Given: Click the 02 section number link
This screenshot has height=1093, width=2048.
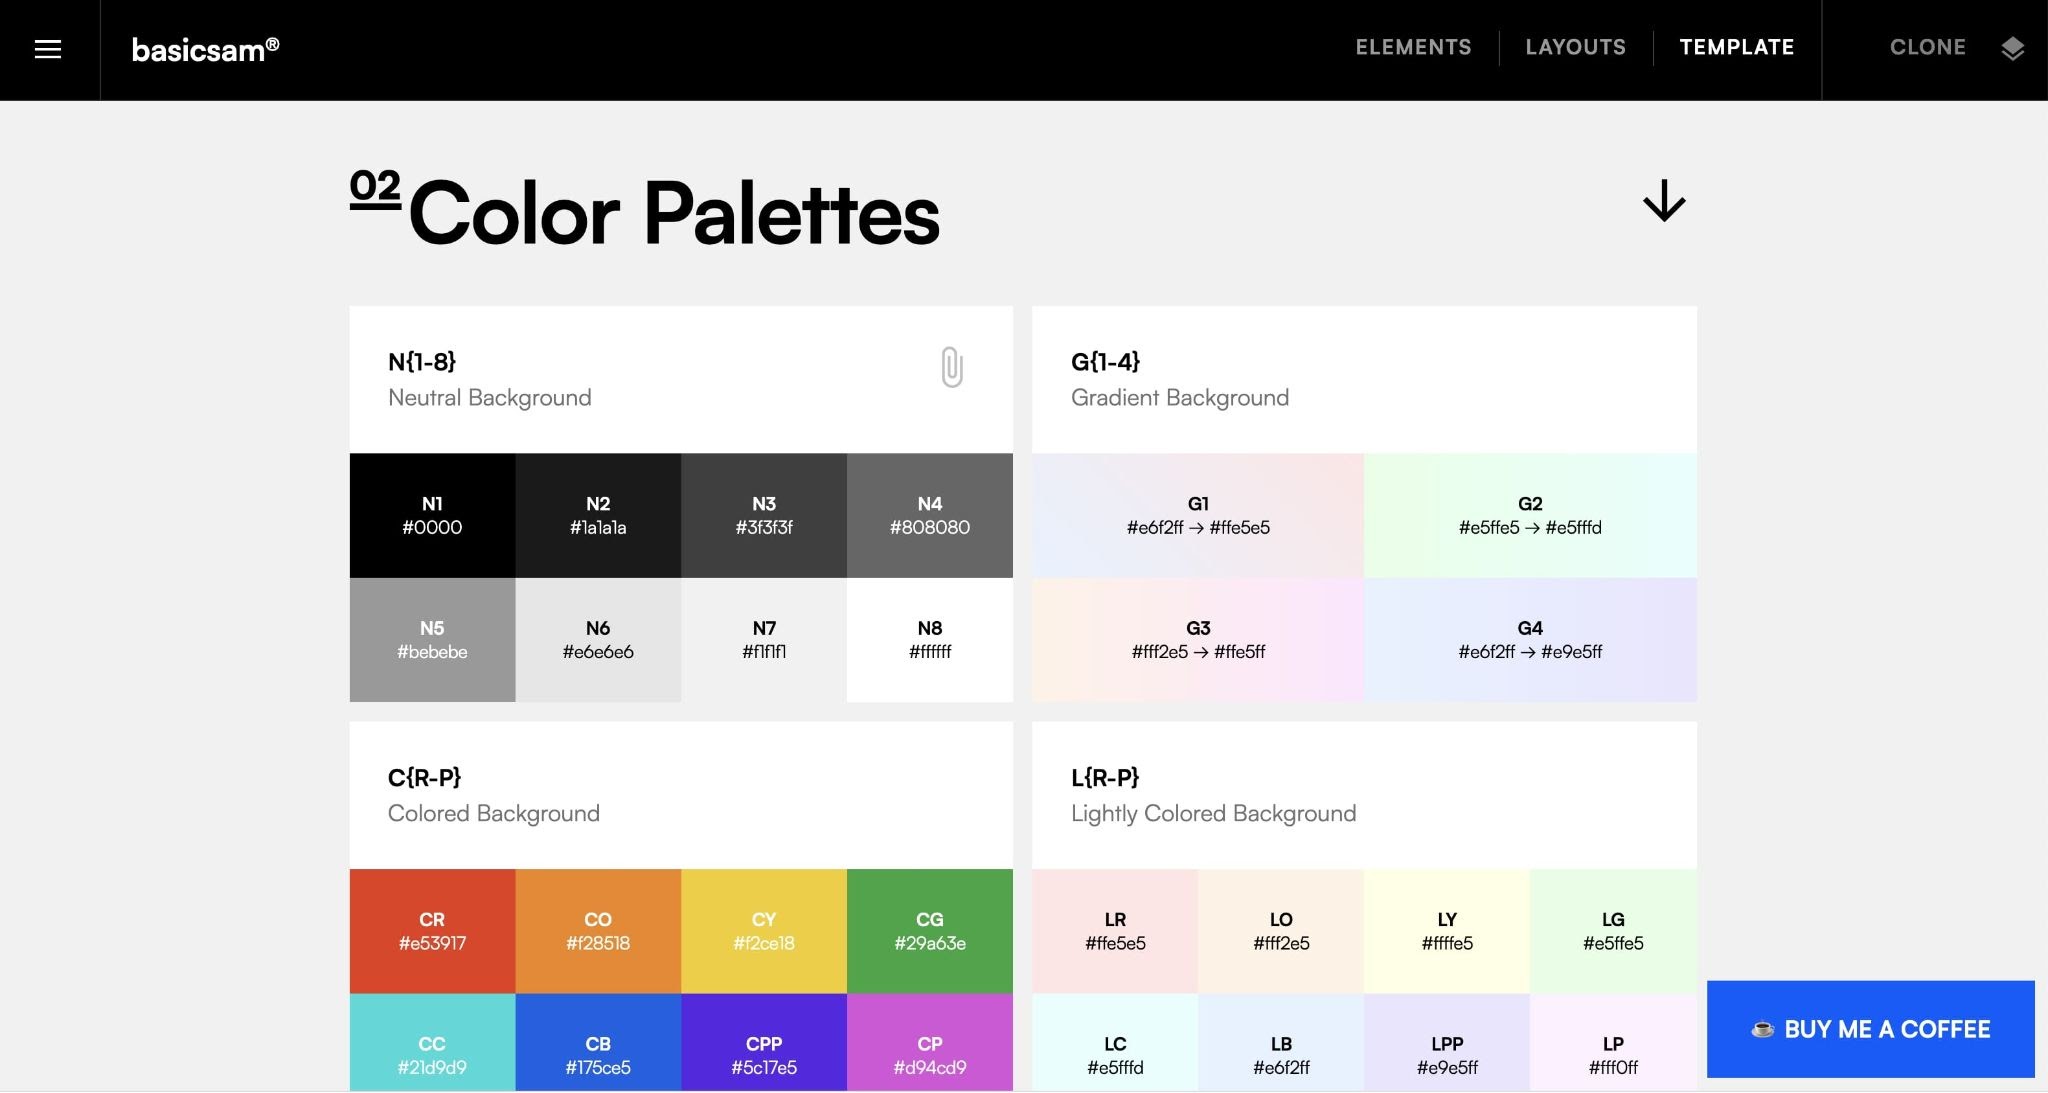Looking at the screenshot, I should [375, 187].
